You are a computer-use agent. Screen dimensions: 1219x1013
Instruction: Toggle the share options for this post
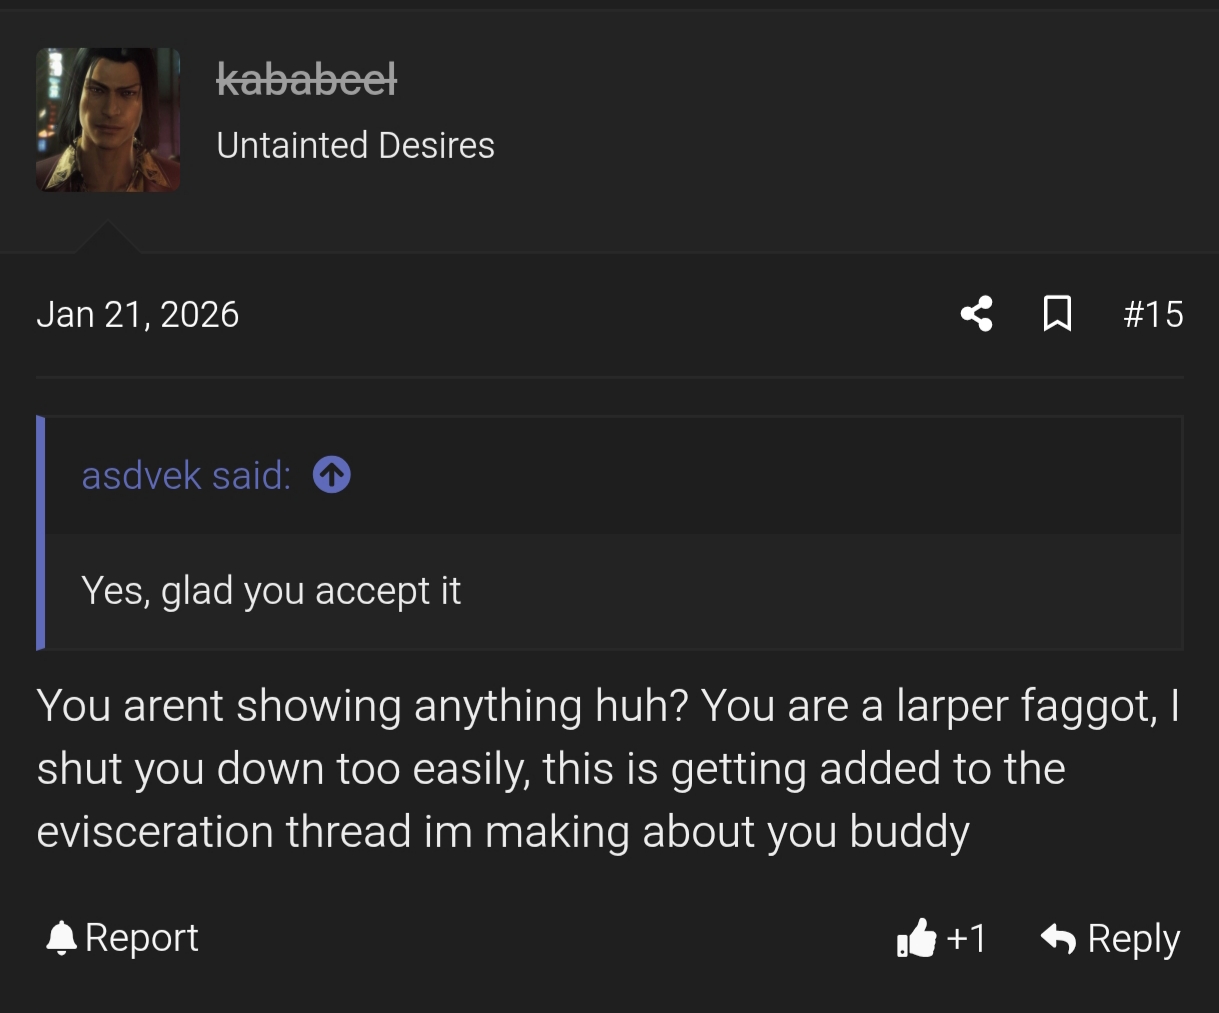point(975,313)
